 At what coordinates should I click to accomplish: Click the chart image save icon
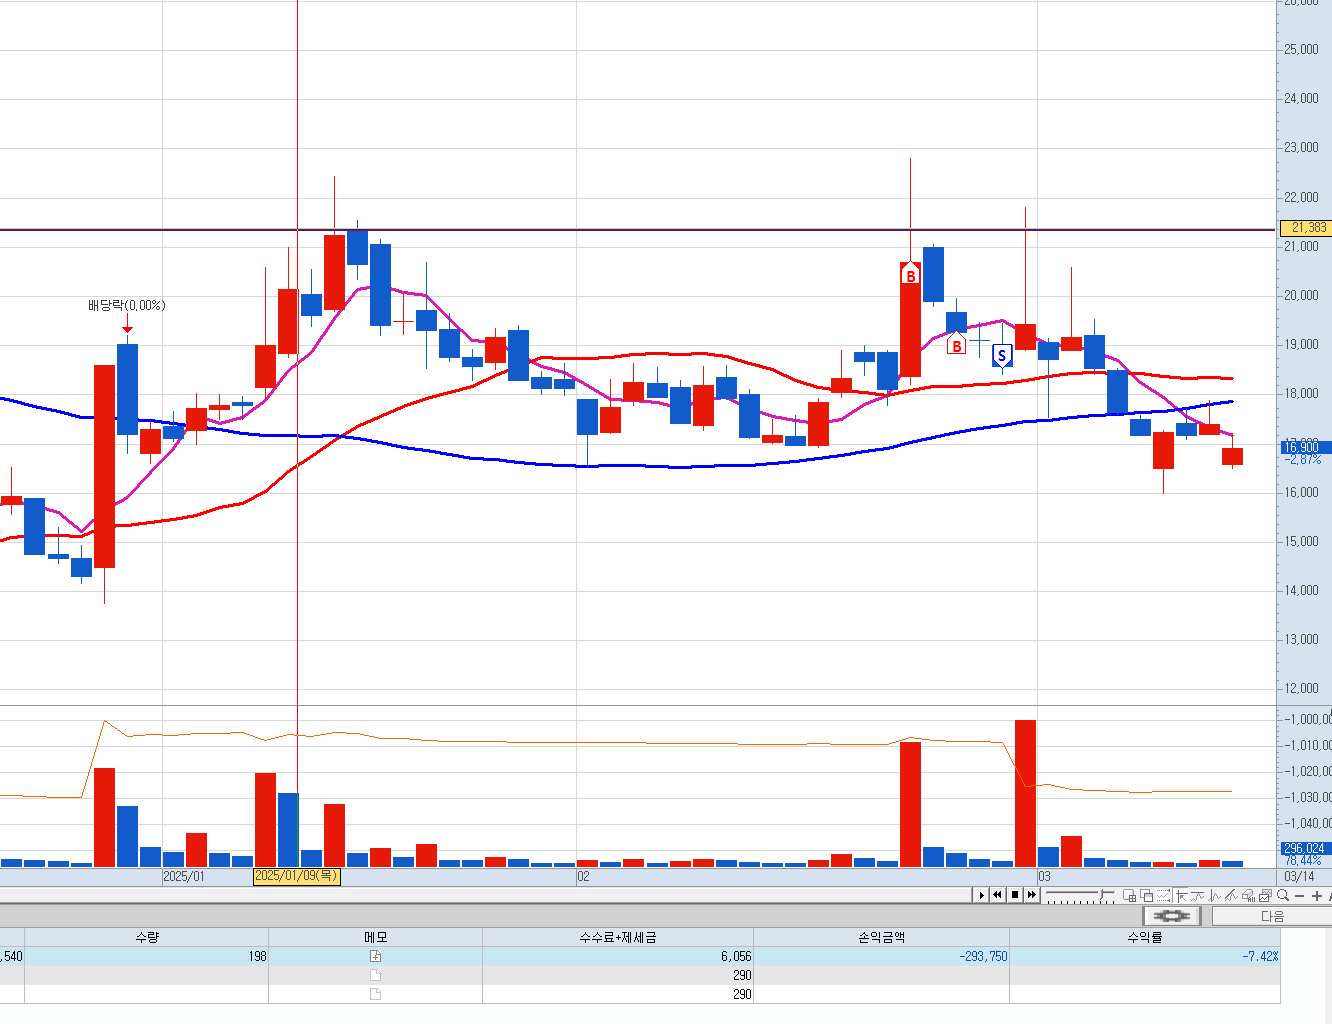[1265, 895]
